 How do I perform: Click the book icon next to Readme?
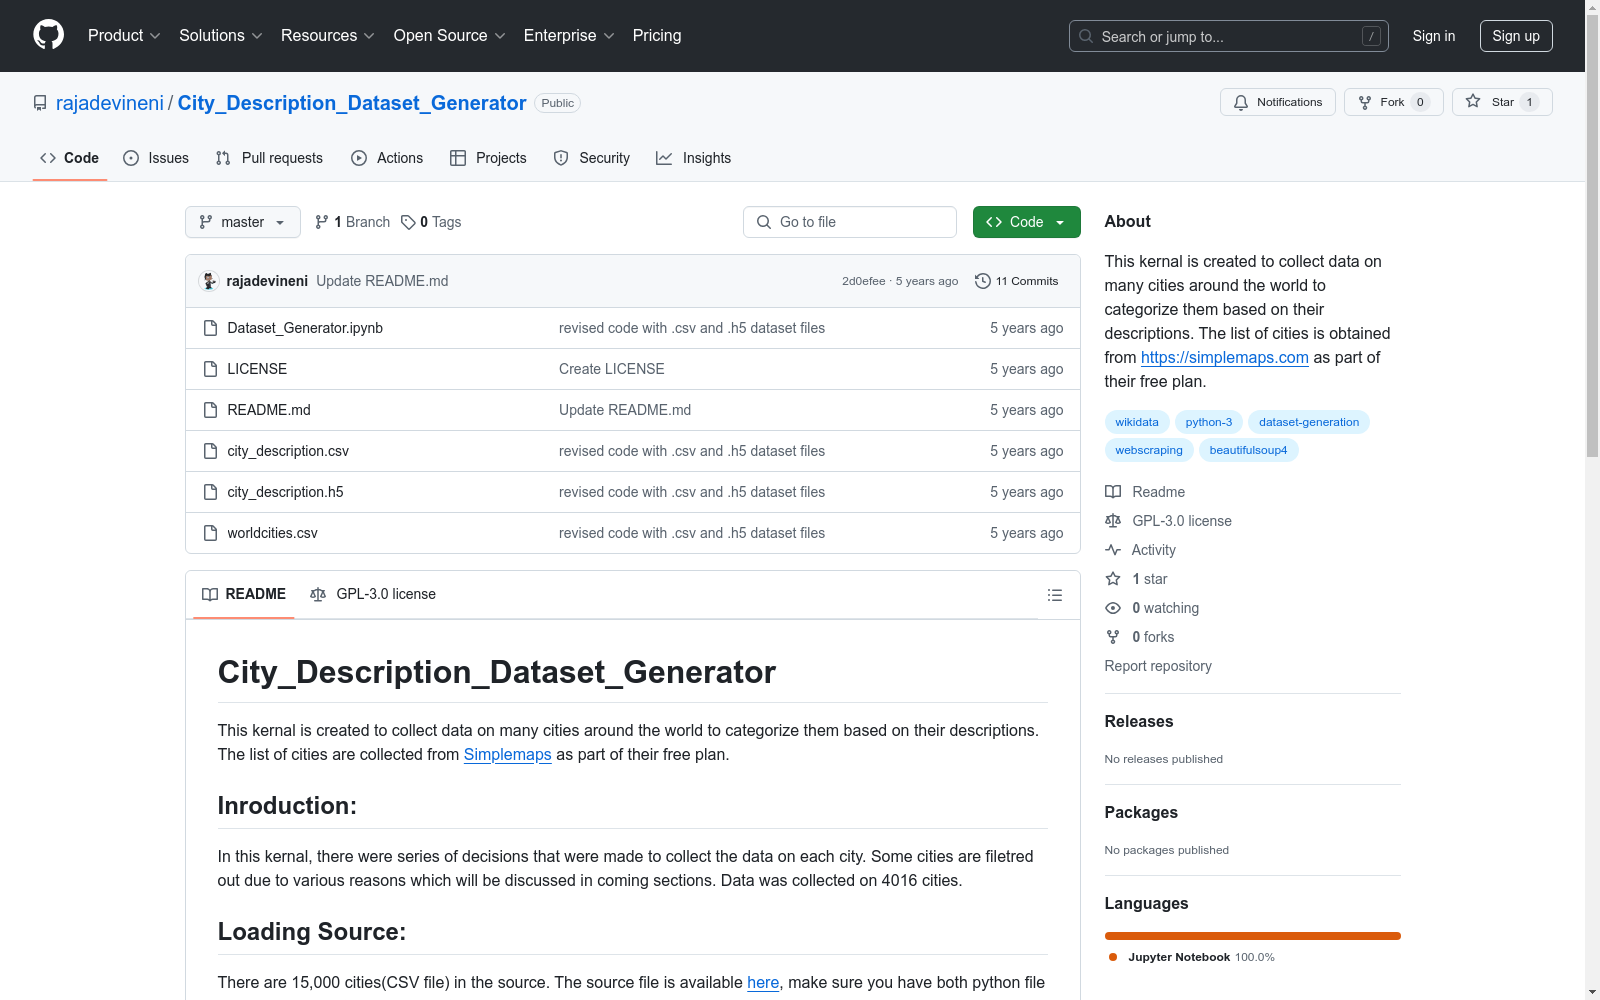[1113, 492]
